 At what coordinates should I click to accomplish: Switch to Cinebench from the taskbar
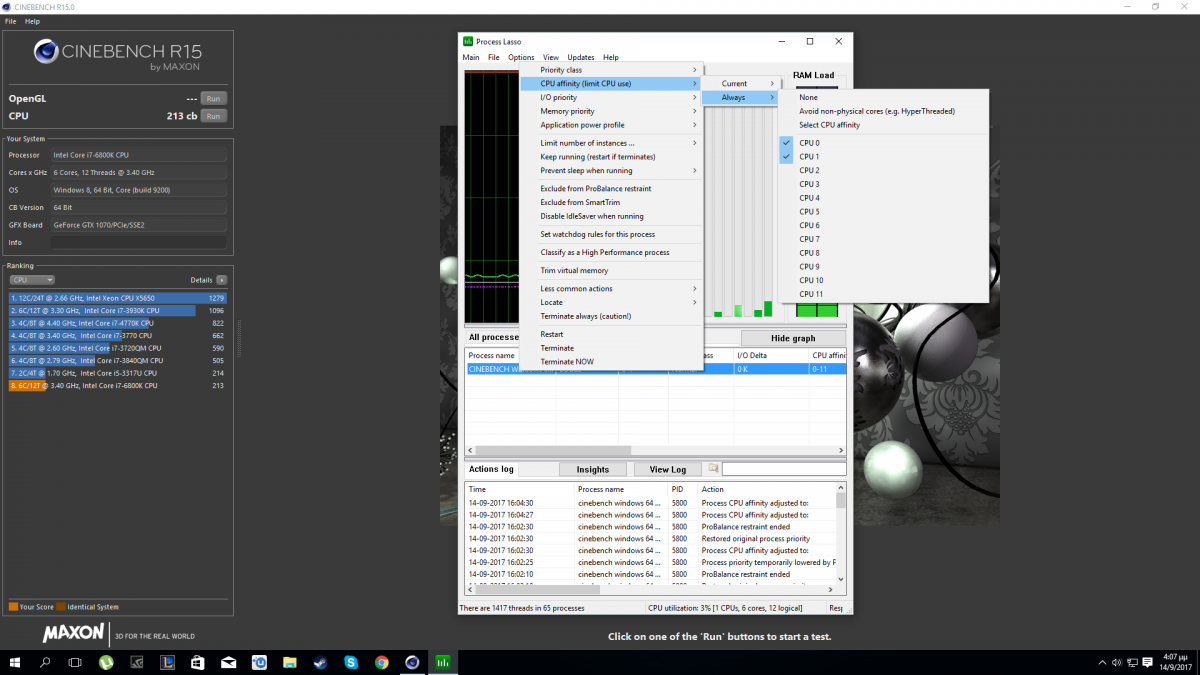point(411,662)
